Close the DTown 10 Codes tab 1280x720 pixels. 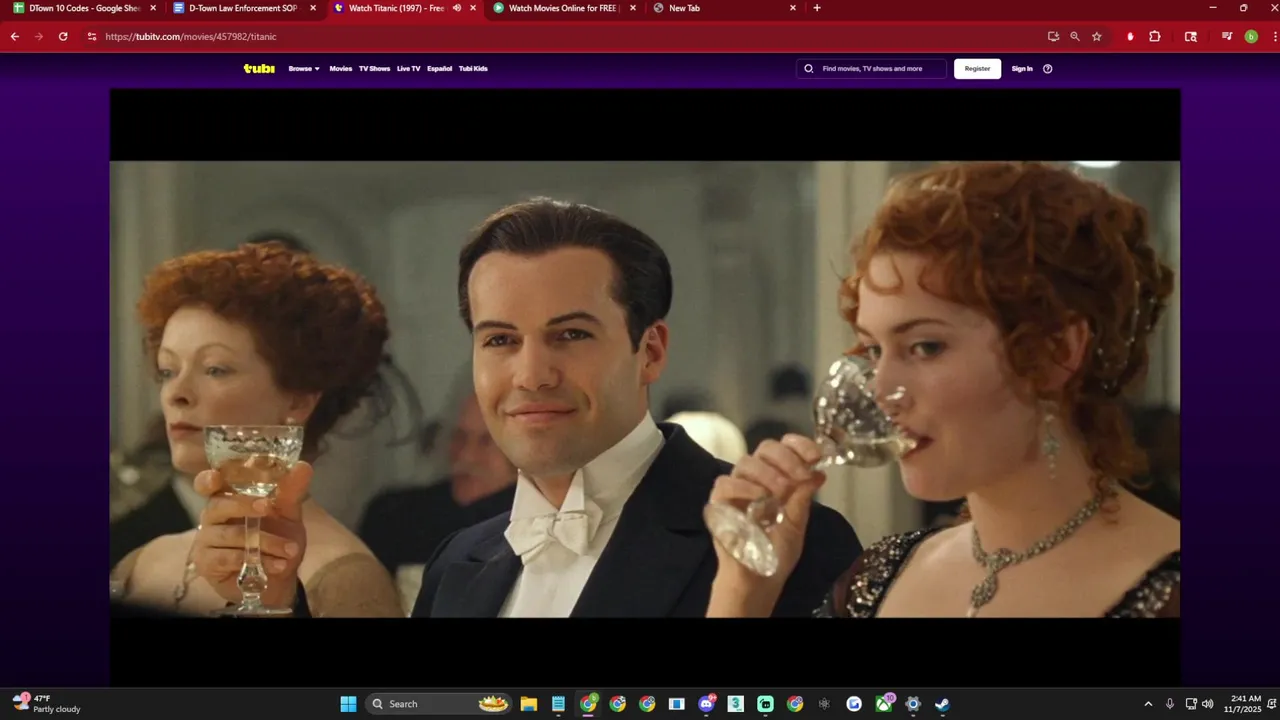click(x=153, y=8)
